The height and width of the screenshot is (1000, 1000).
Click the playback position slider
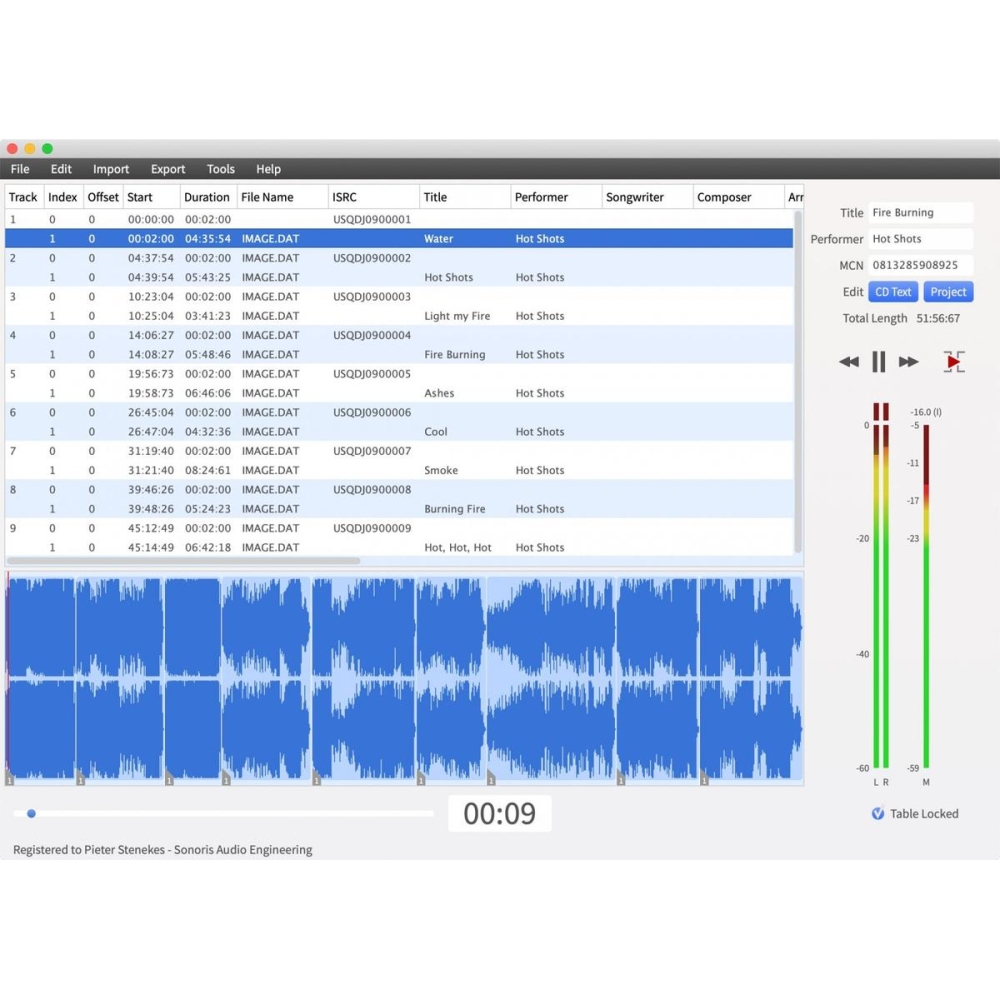tap(31, 813)
